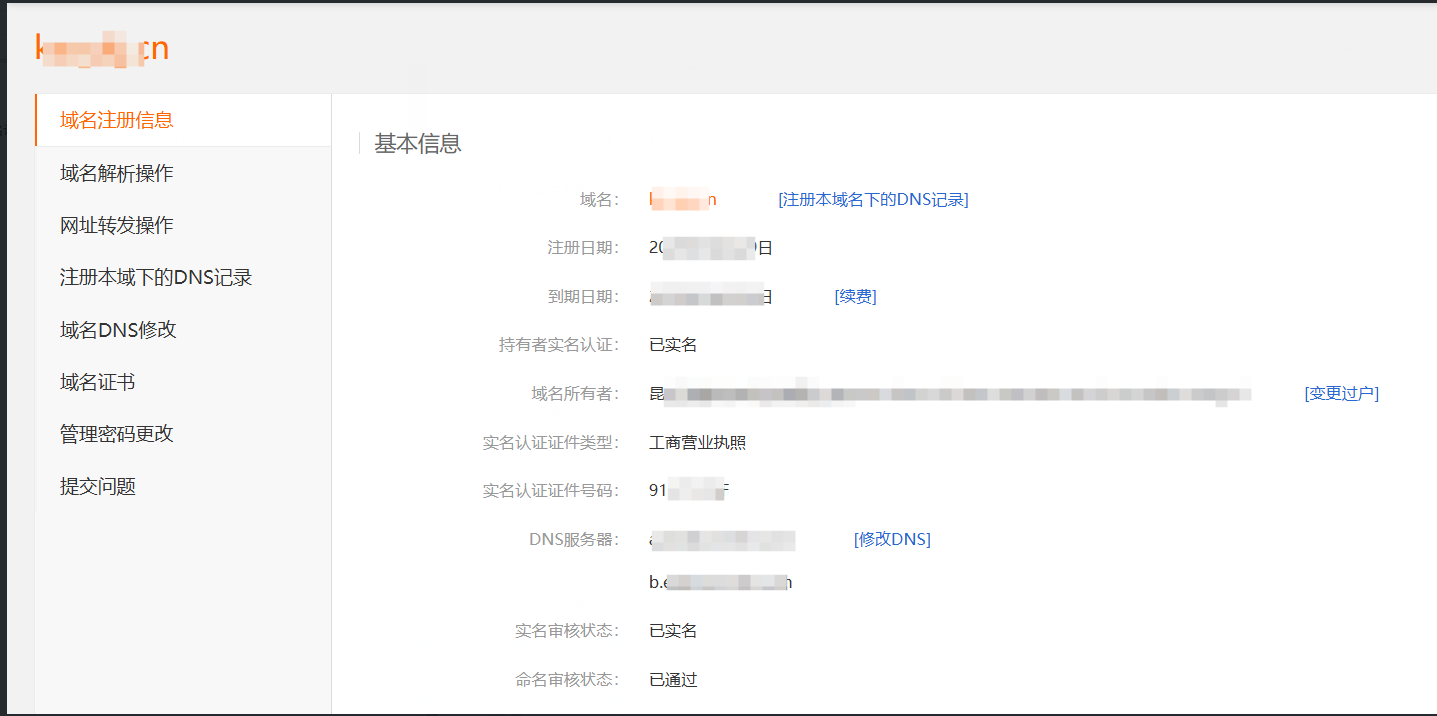
Task: Click the 已通过 naming review status
Action: click(673, 680)
